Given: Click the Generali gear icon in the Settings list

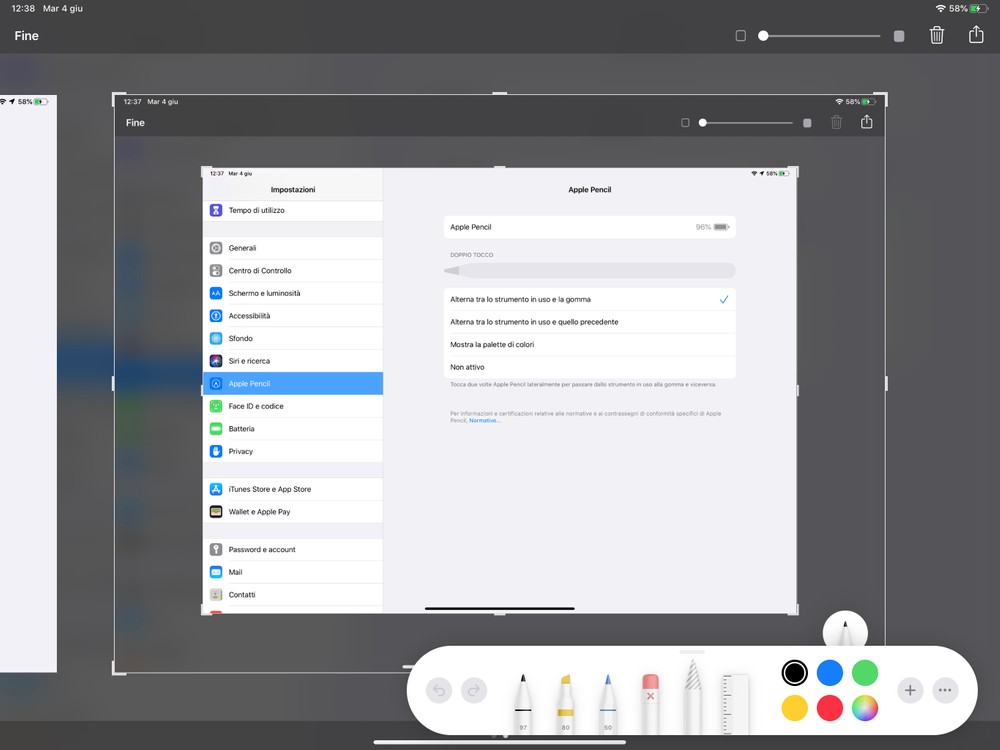Looking at the screenshot, I should point(216,247).
